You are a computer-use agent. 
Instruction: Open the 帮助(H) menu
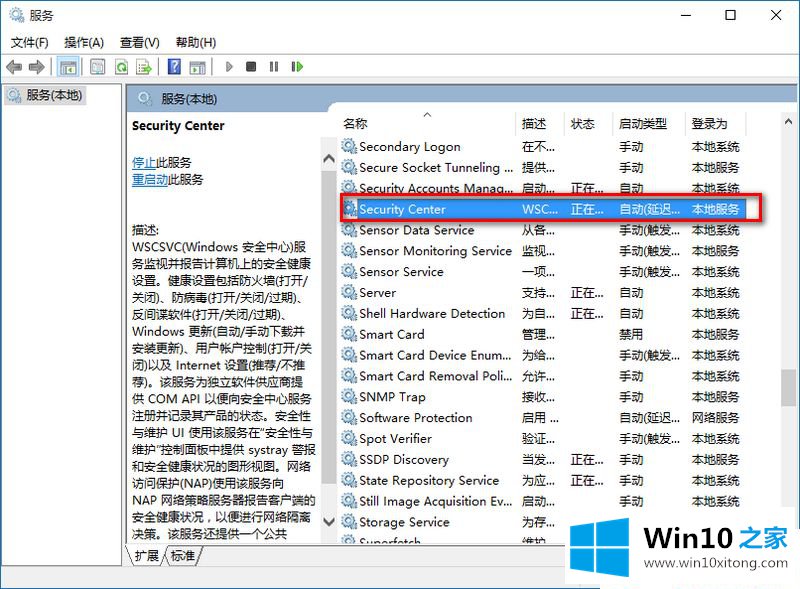pos(196,42)
